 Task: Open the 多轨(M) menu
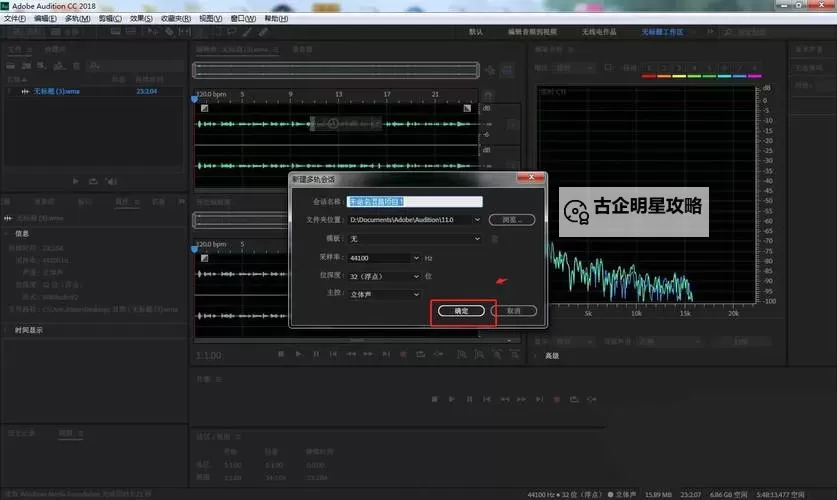pyautogui.click(x=77, y=19)
